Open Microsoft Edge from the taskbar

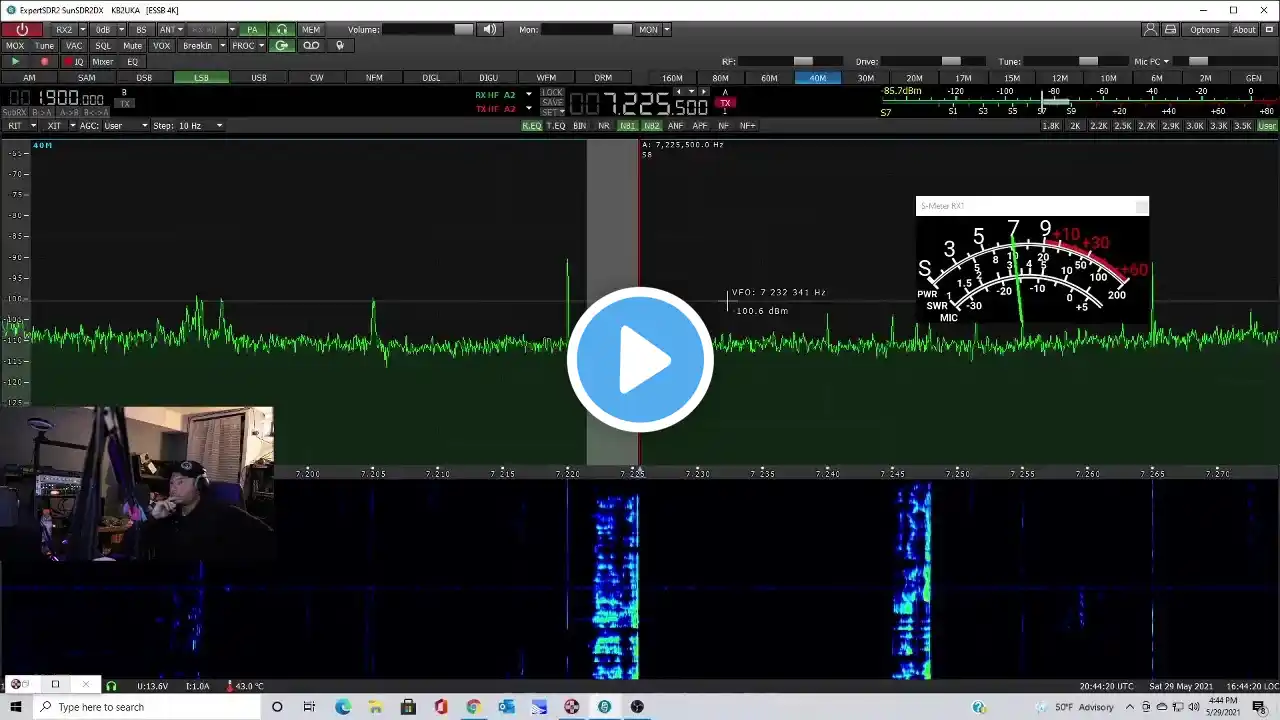click(343, 707)
